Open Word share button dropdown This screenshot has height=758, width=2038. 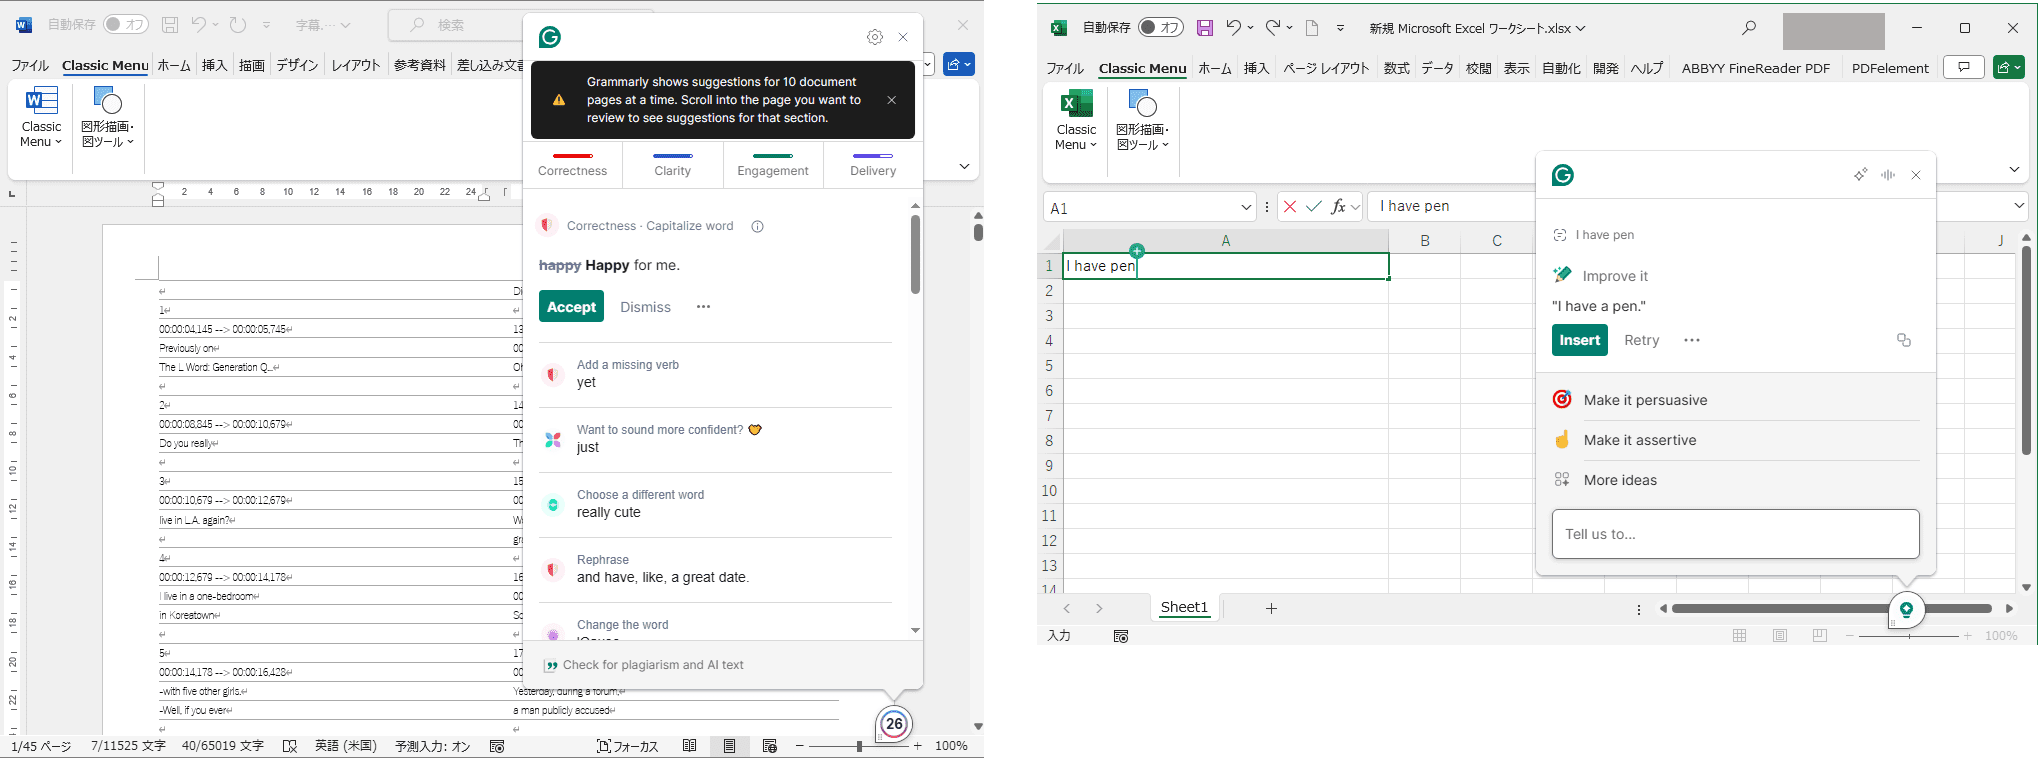tap(958, 64)
